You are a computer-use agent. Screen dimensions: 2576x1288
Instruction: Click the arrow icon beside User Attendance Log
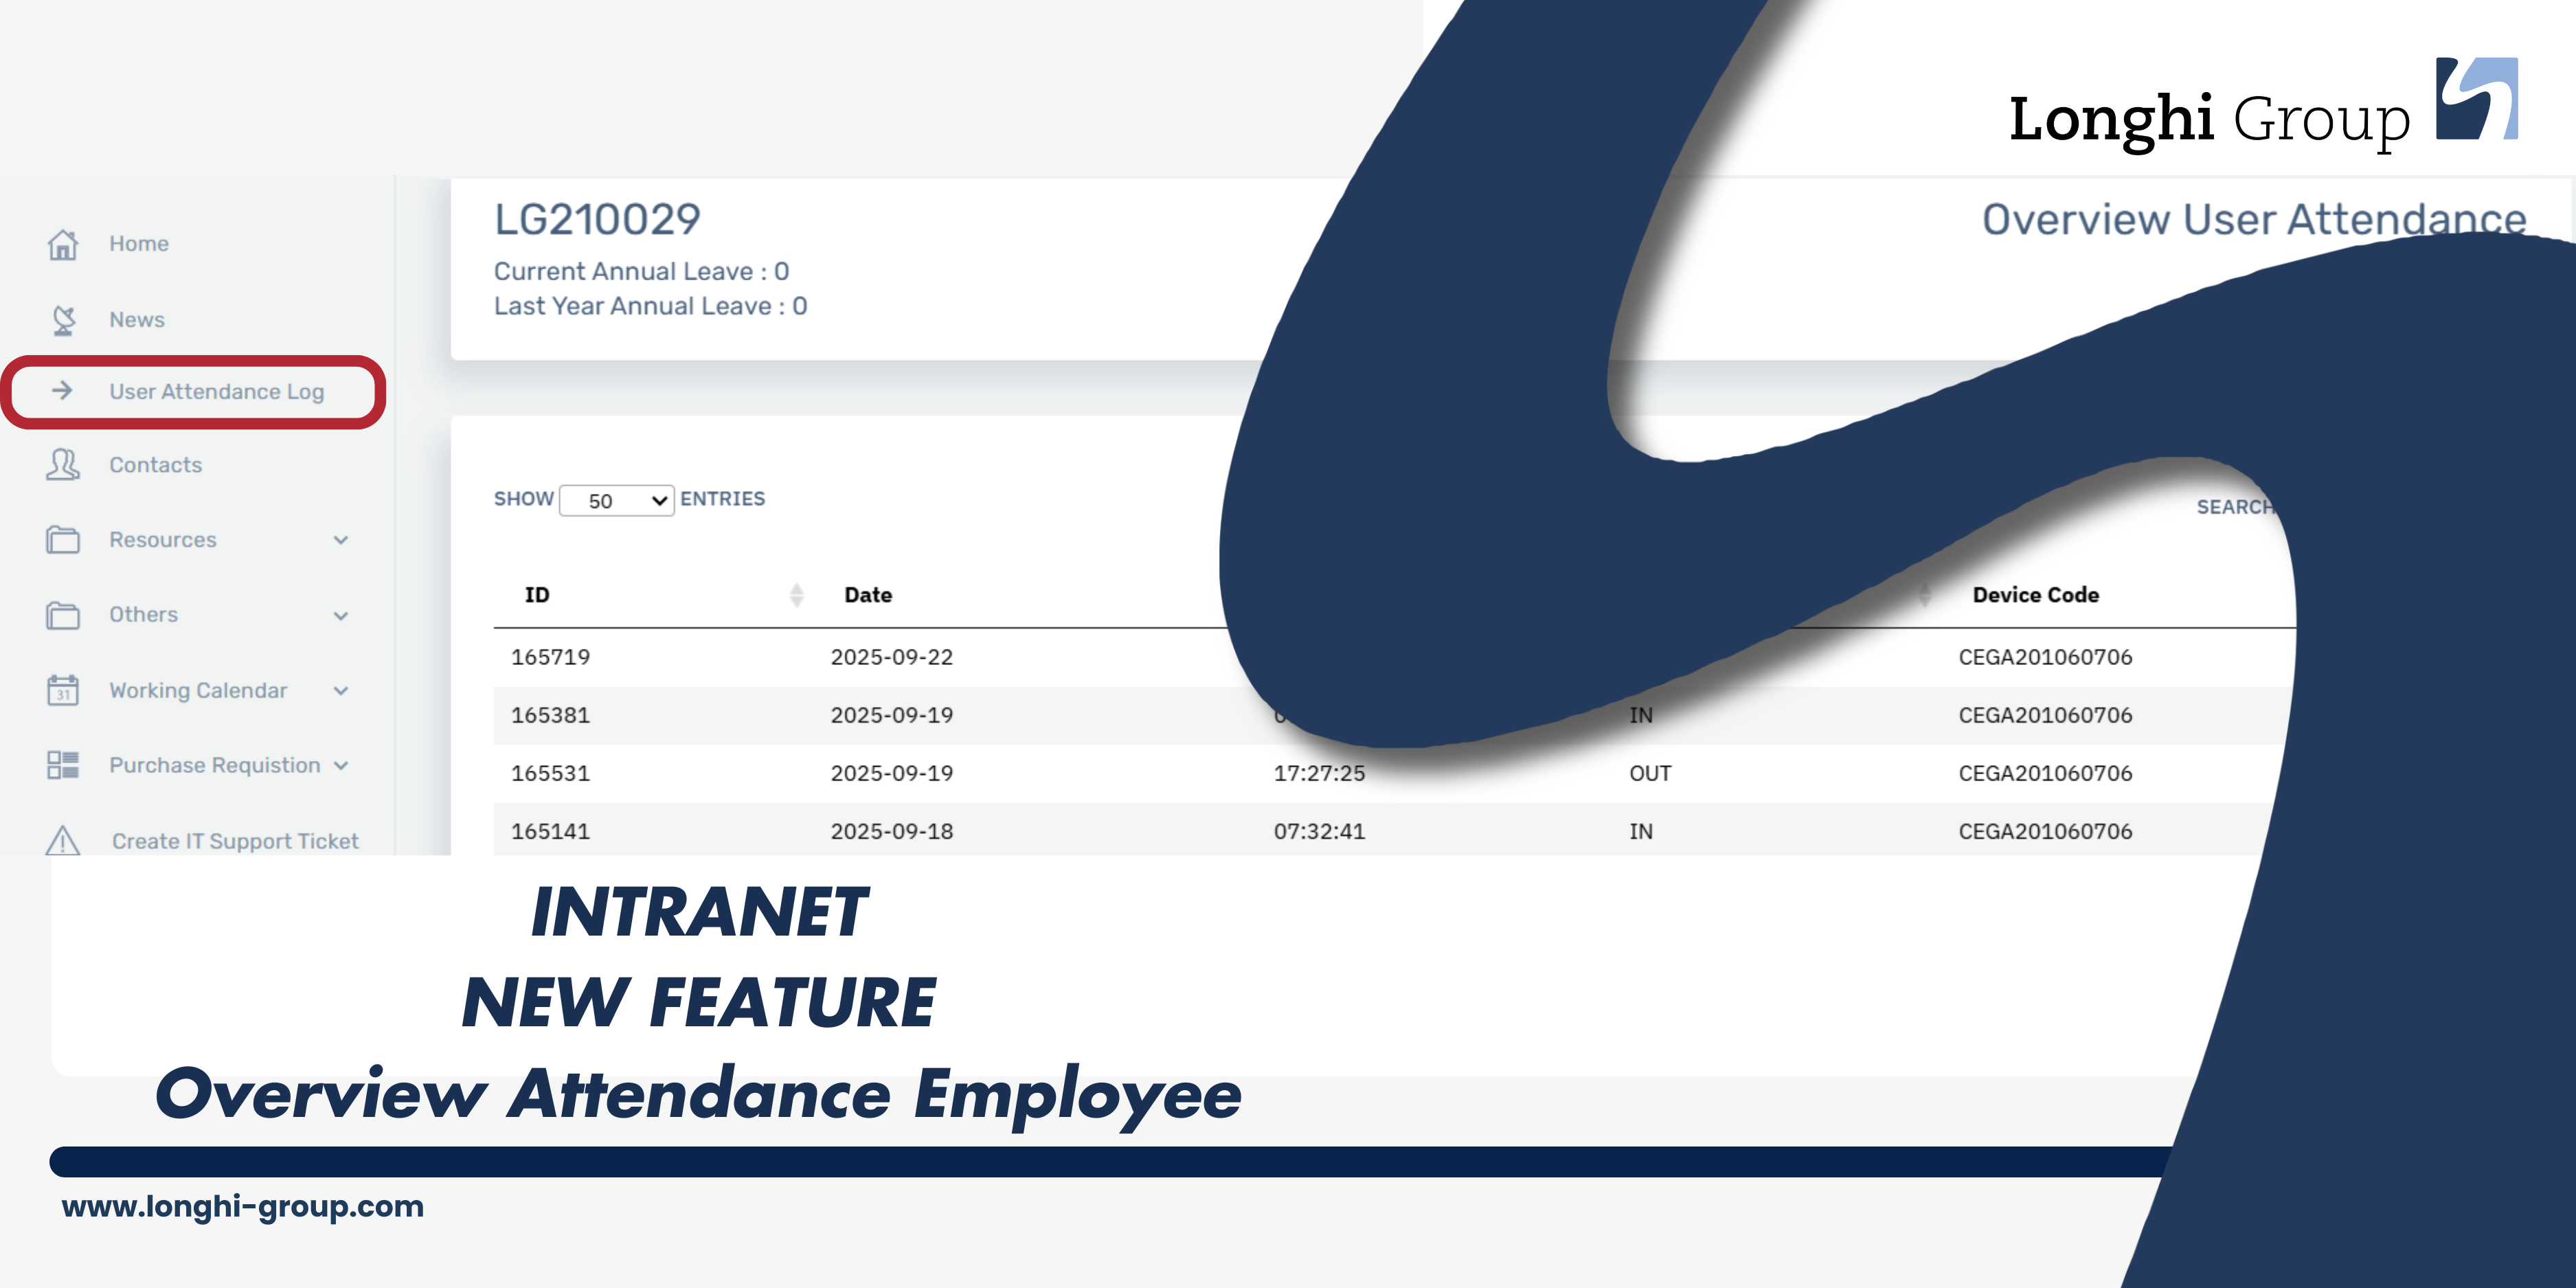[x=63, y=390]
